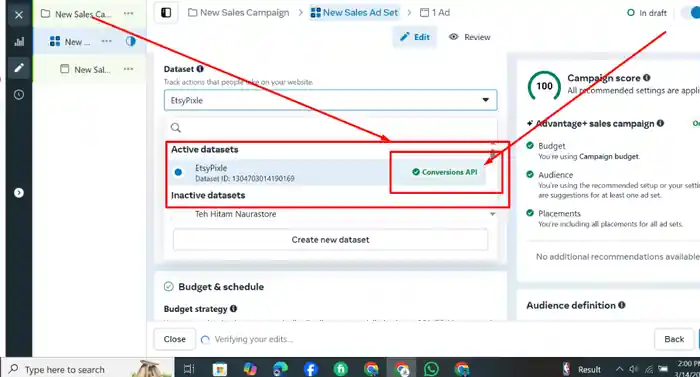
Task: Show the Campaign score info icon
Action: (x=646, y=78)
